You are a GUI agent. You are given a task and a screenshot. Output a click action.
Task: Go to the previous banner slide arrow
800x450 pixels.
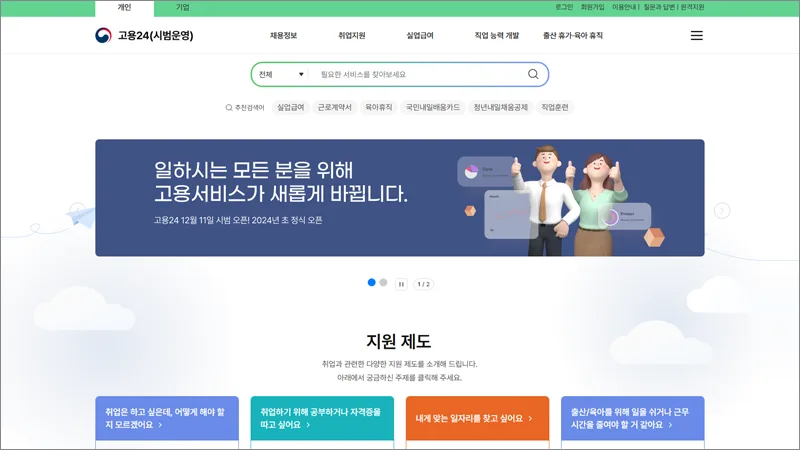78,211
